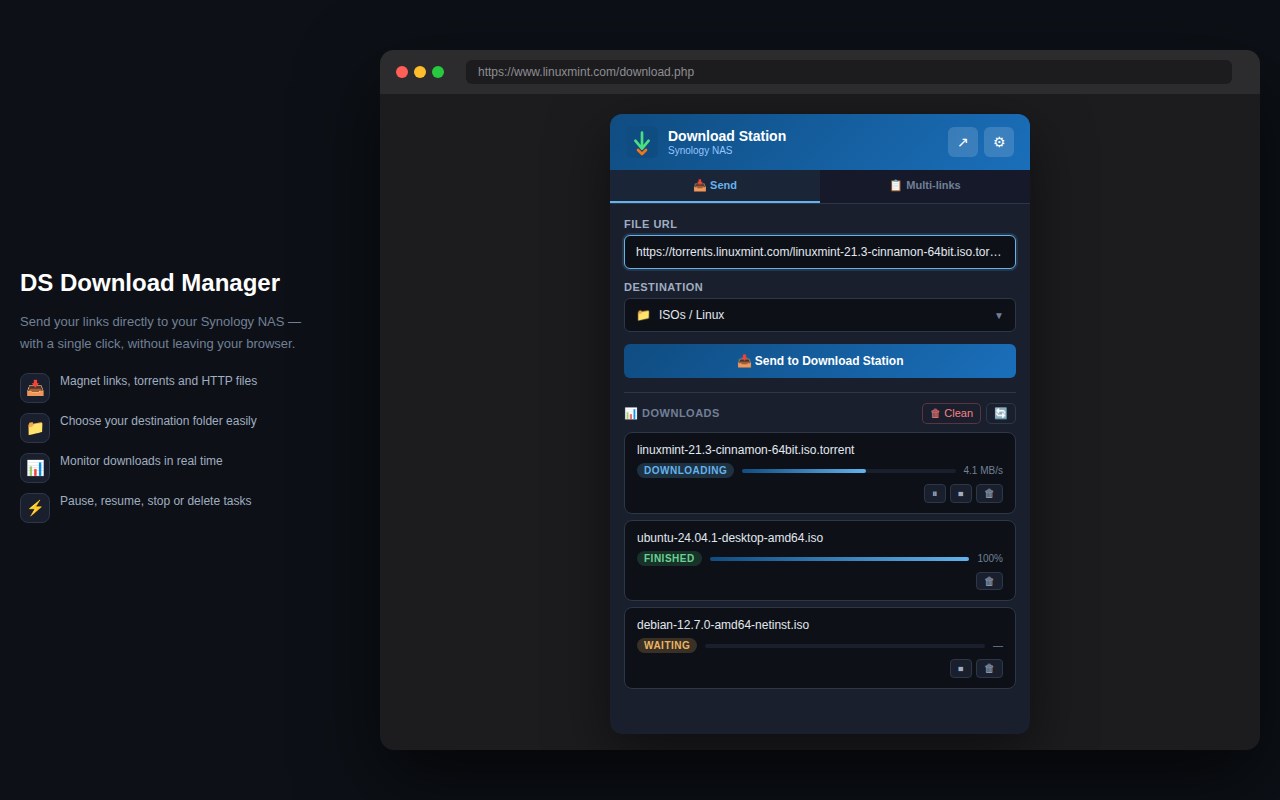Viewport: 1280px width, 800px height.
Task: Switch to the Multi-links tab
Action: pyautogui.click(x=925, y=186)
